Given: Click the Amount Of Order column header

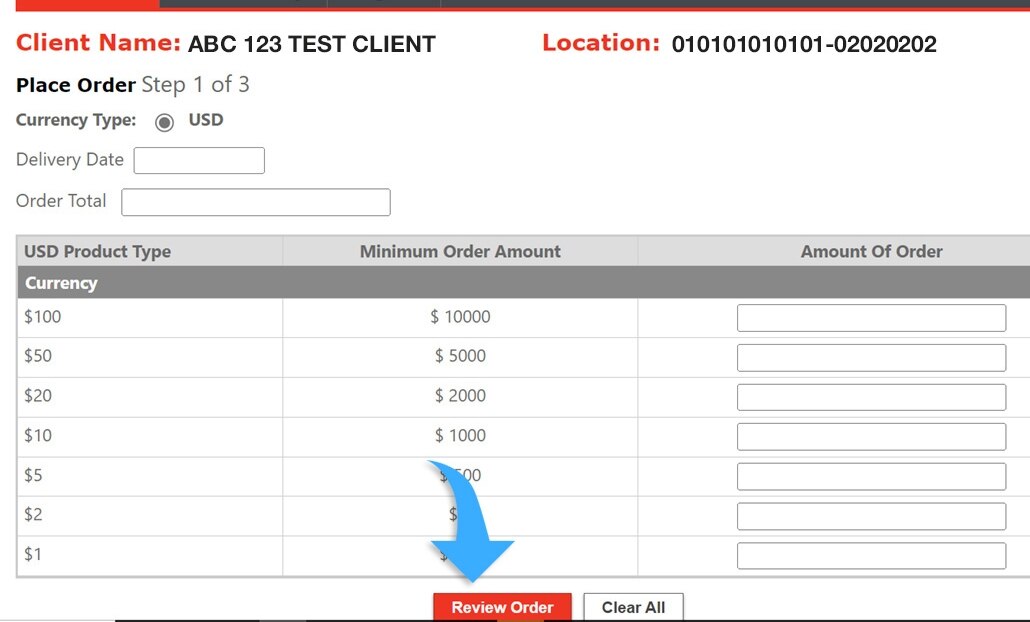Looking at the screenshot, I should (x=871, y=251).
